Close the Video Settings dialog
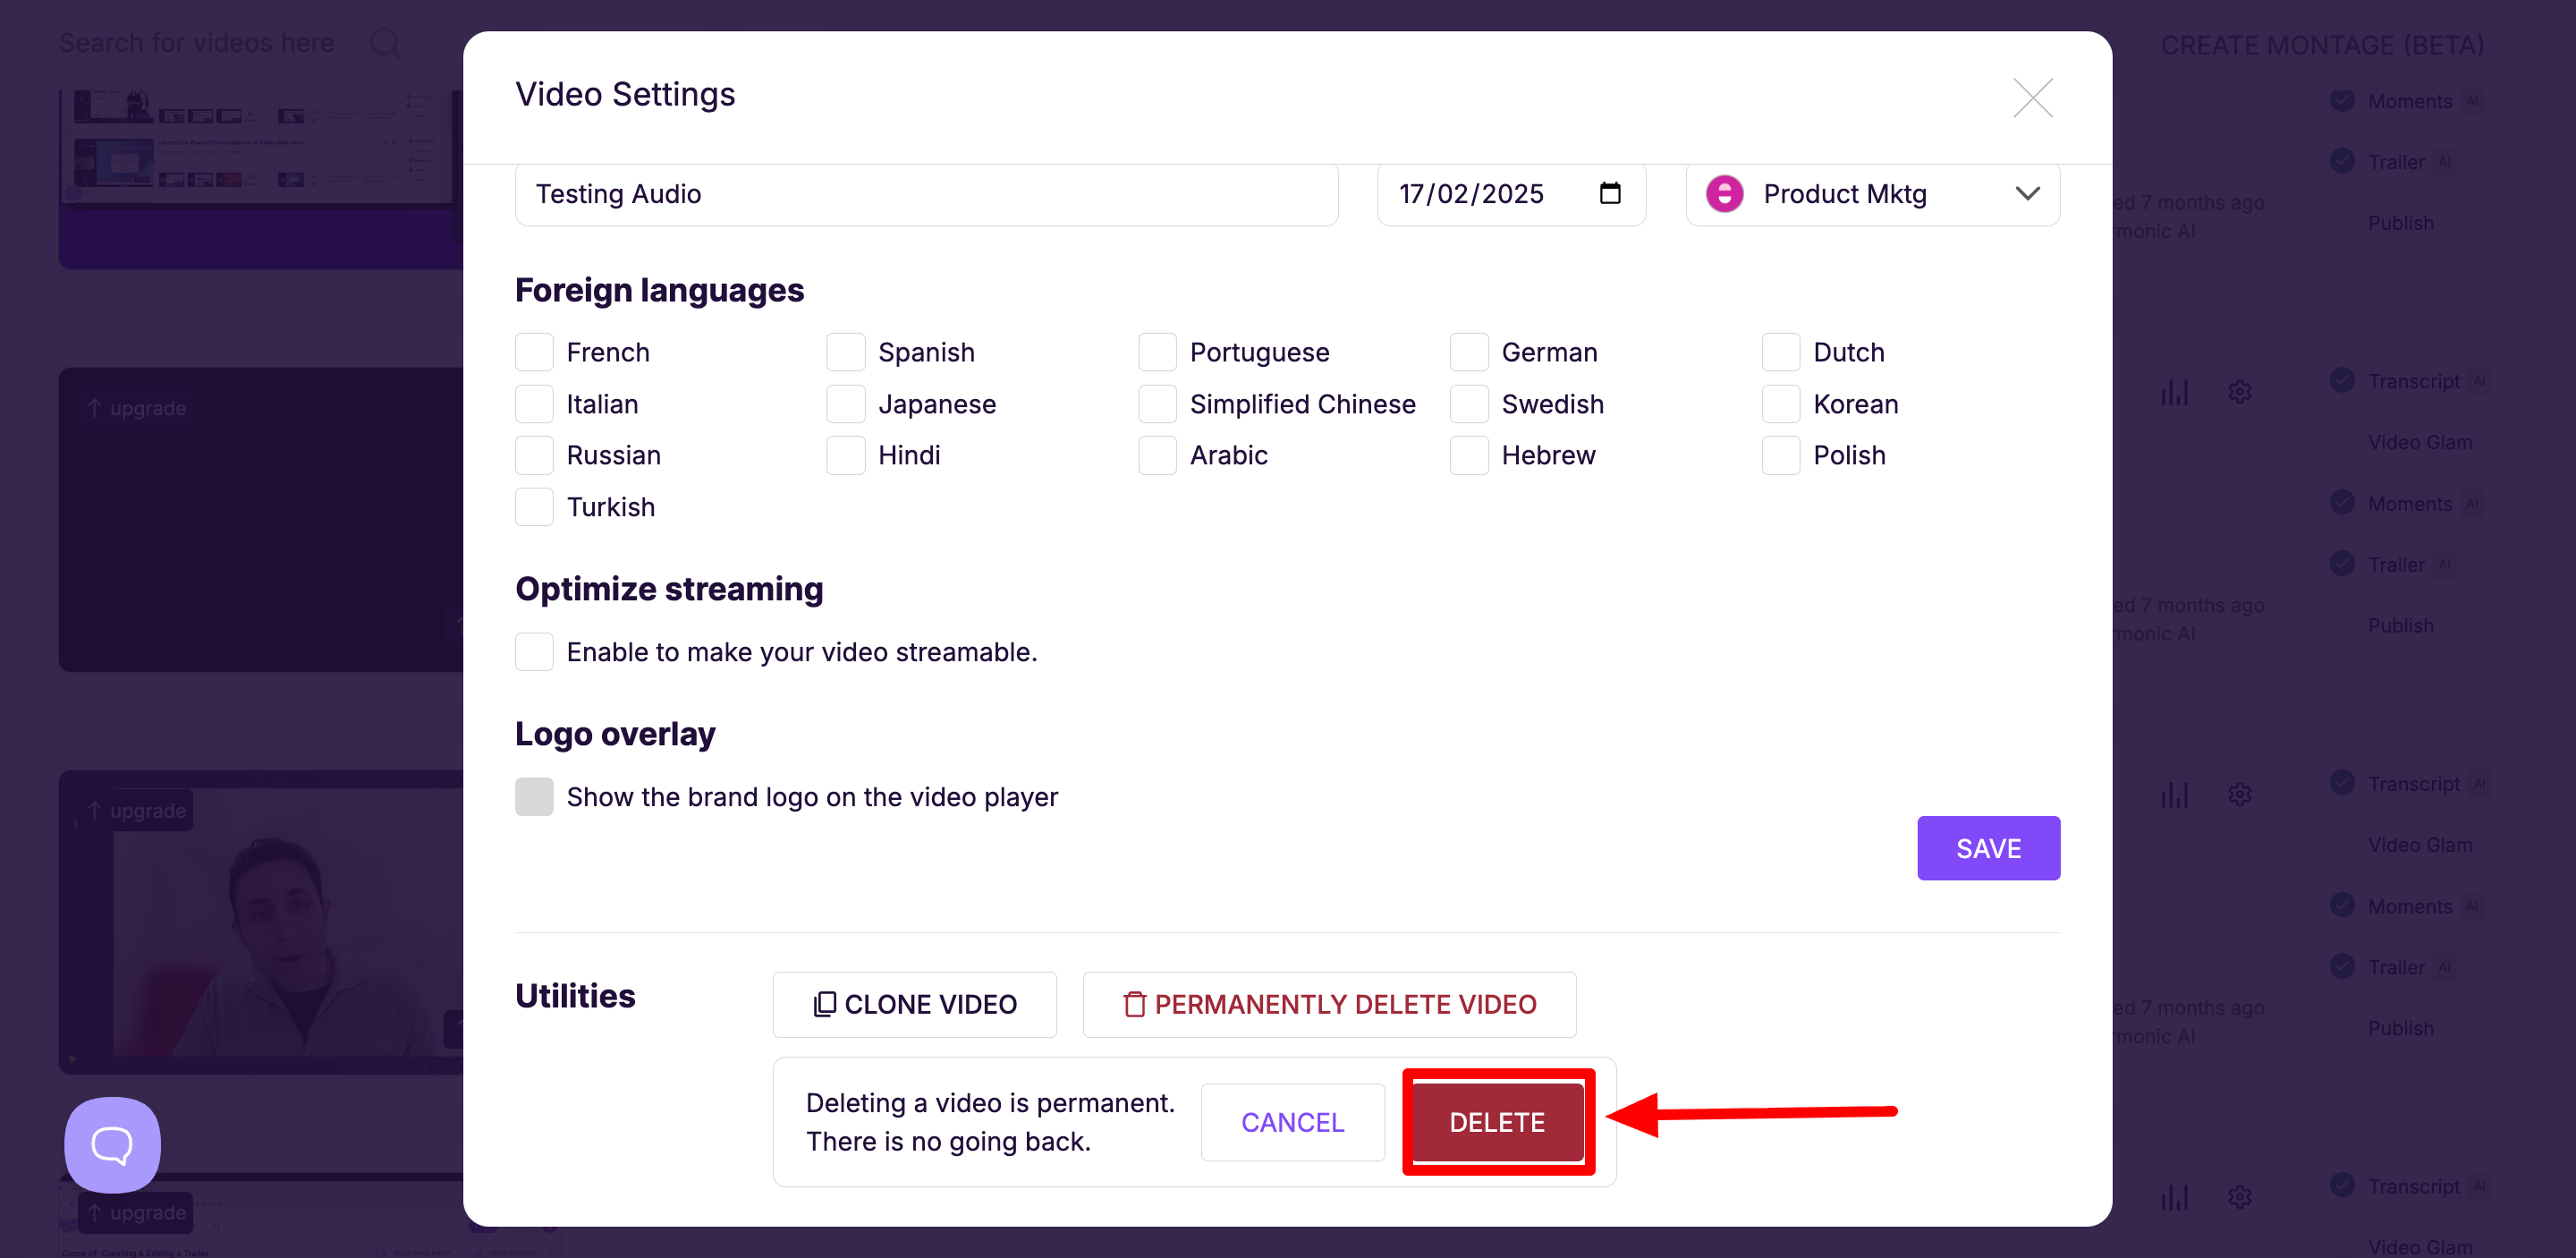Viewport: 2576px width, 1258px height. coord(2032,98)
